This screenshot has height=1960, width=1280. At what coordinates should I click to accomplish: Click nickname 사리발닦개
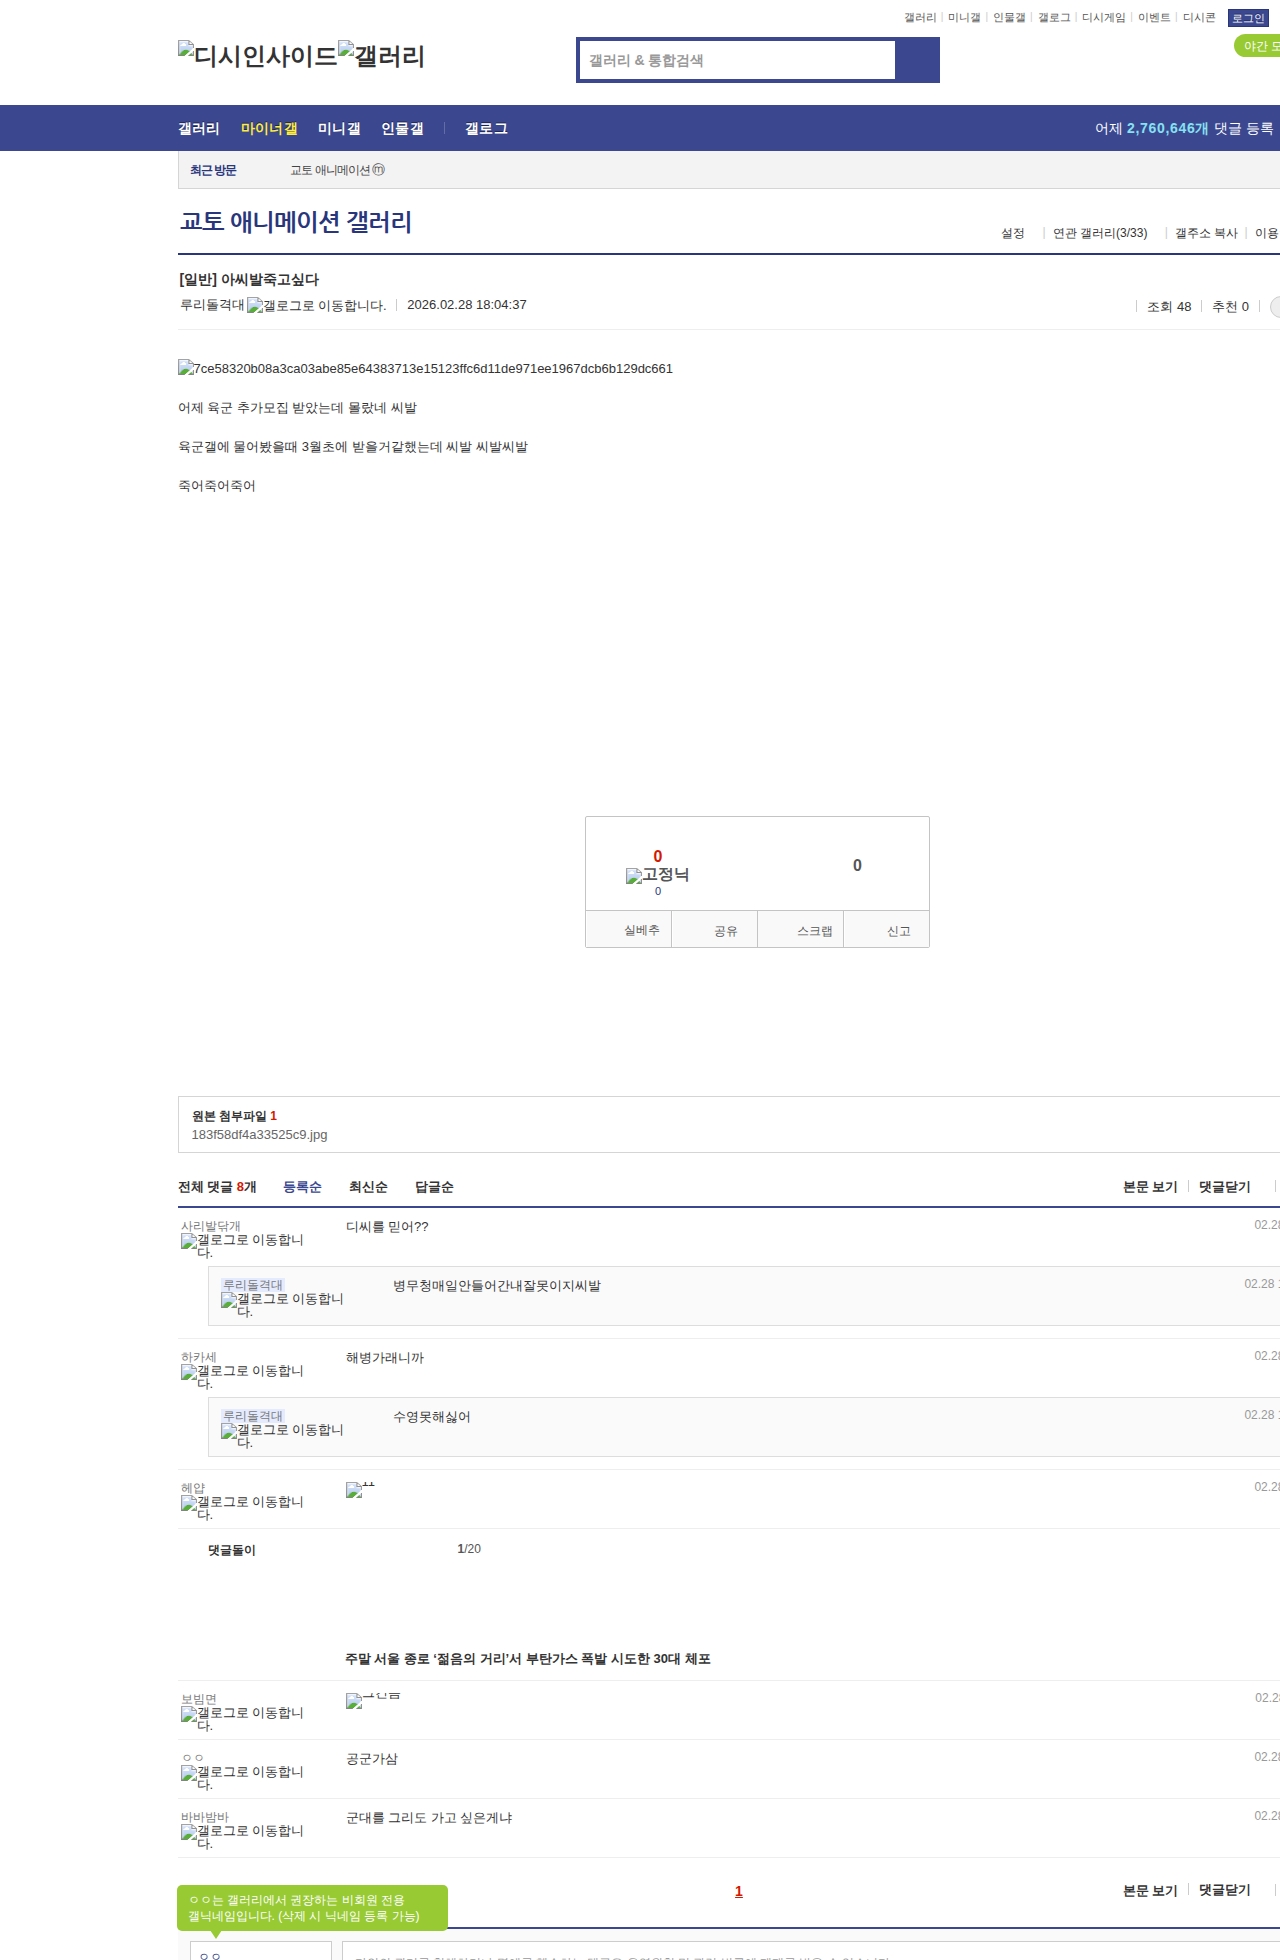(211, 1226)
